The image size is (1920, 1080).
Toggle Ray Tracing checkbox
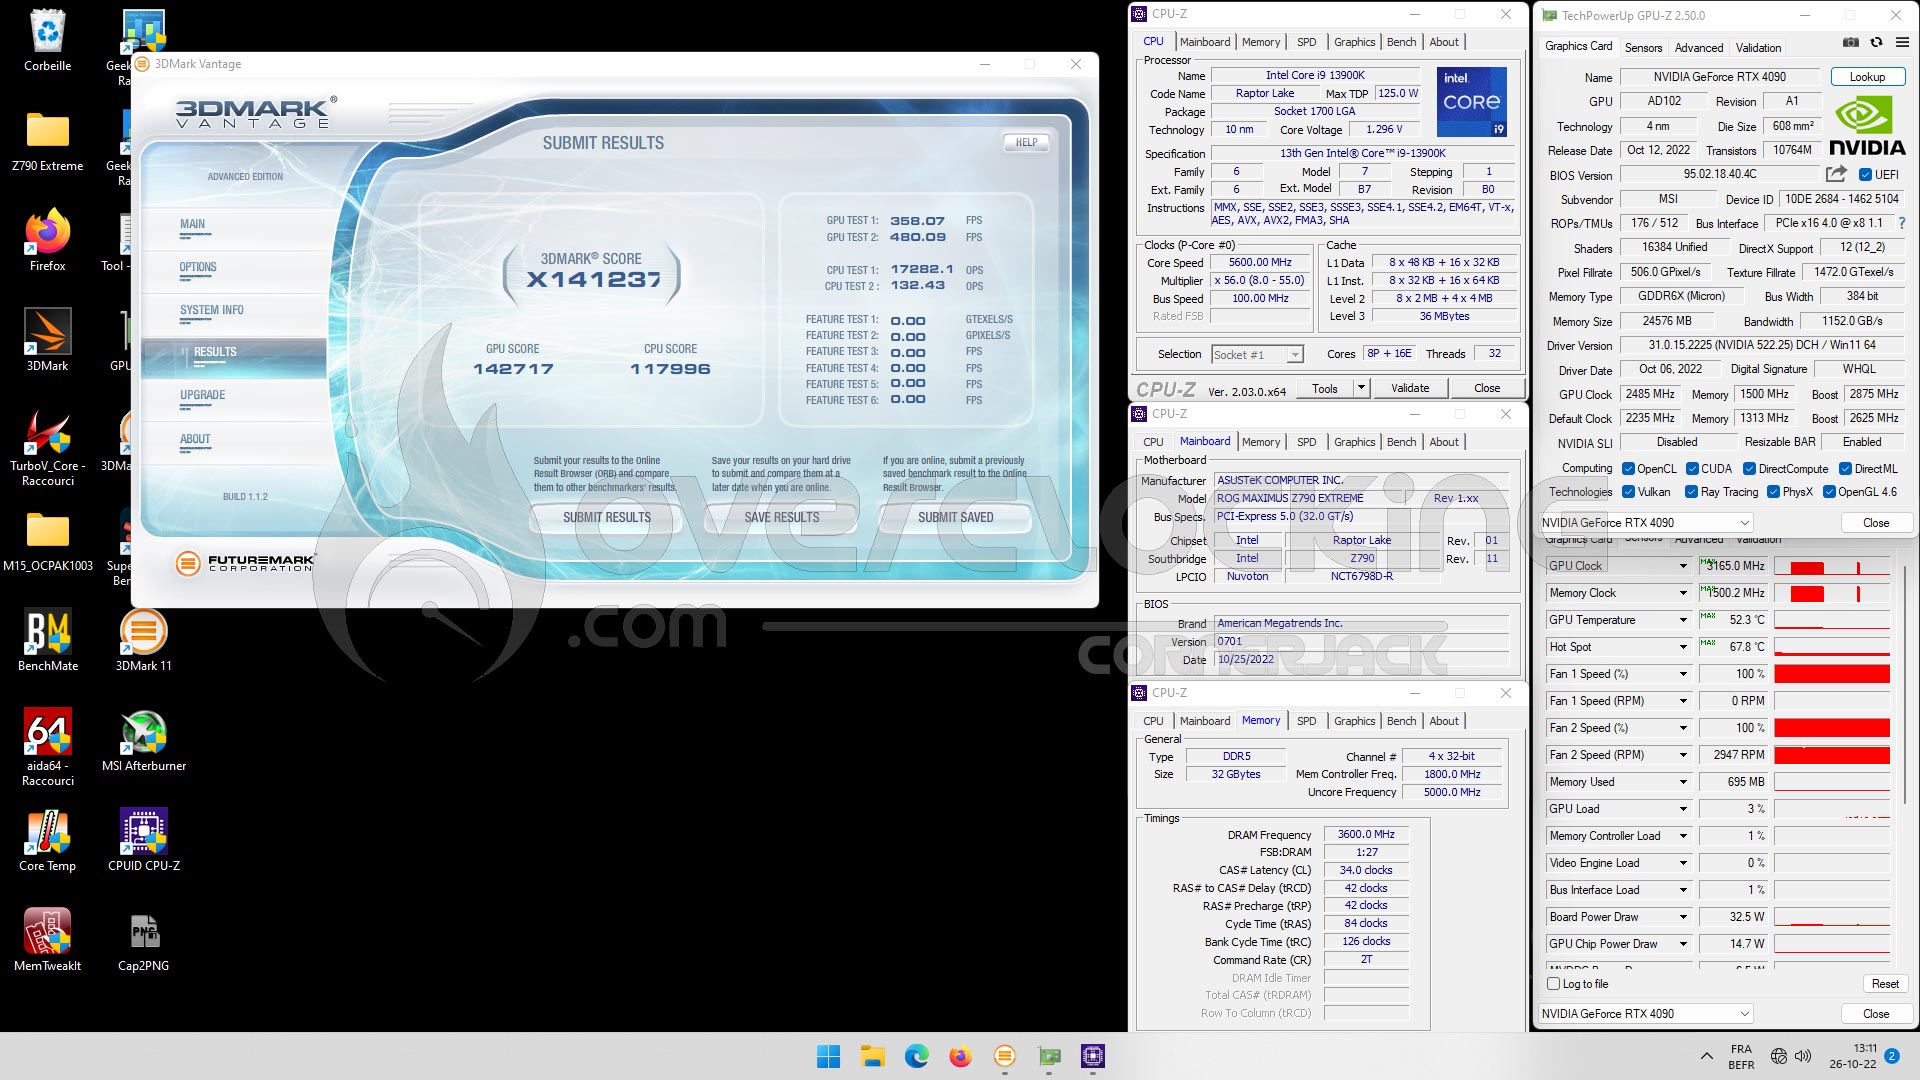point(1691,492)
